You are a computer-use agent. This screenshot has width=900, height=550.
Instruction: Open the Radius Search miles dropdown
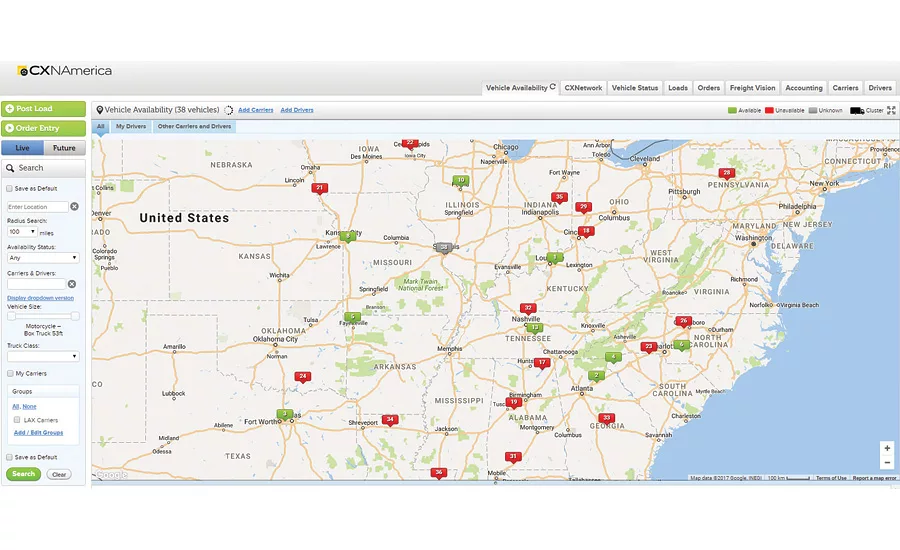pos(22,232)
